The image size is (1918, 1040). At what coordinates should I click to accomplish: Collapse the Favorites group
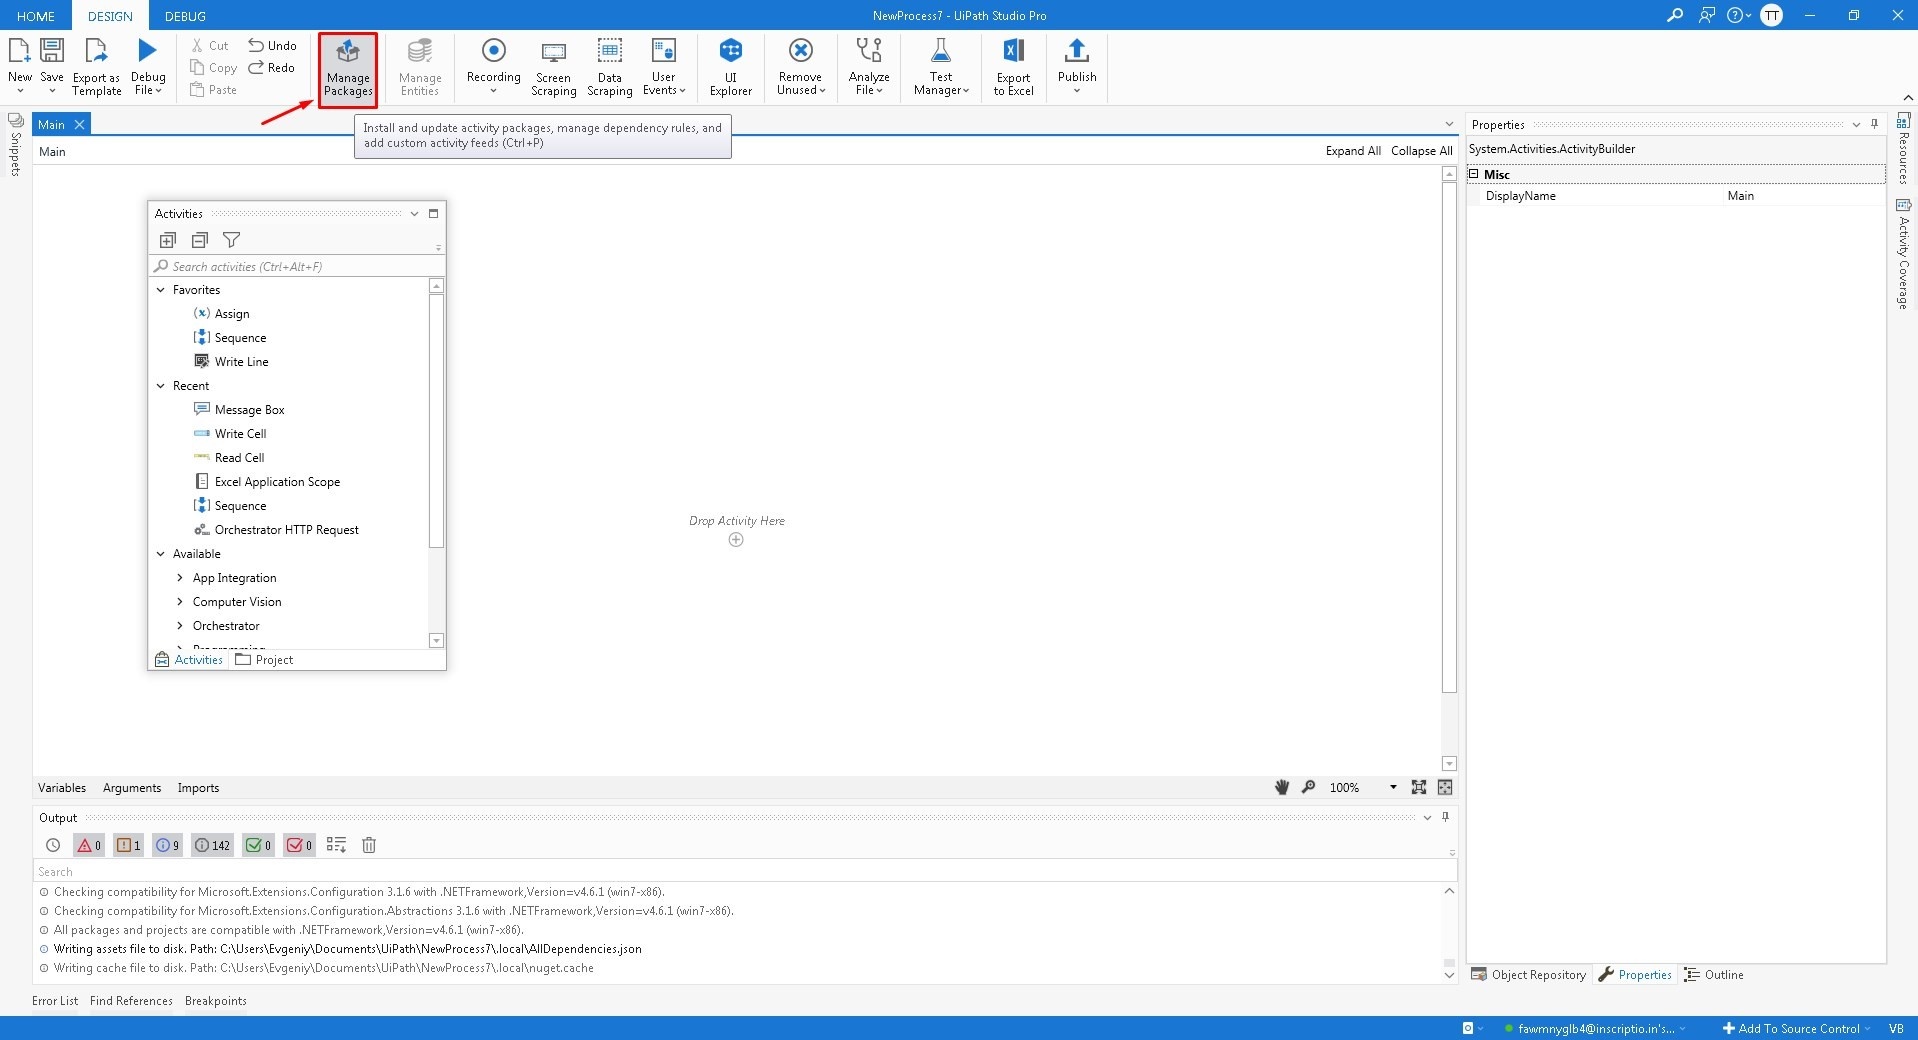point(161,290)
